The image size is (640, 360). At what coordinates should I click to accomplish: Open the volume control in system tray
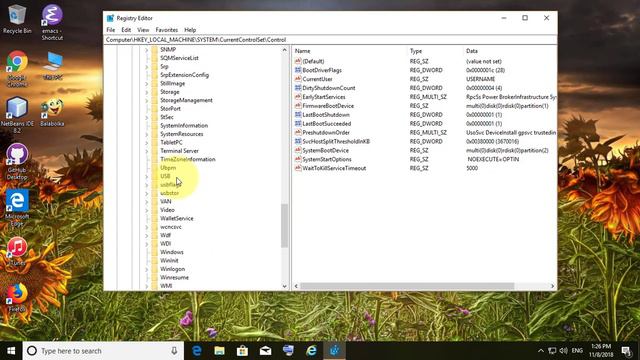point(564,351)
